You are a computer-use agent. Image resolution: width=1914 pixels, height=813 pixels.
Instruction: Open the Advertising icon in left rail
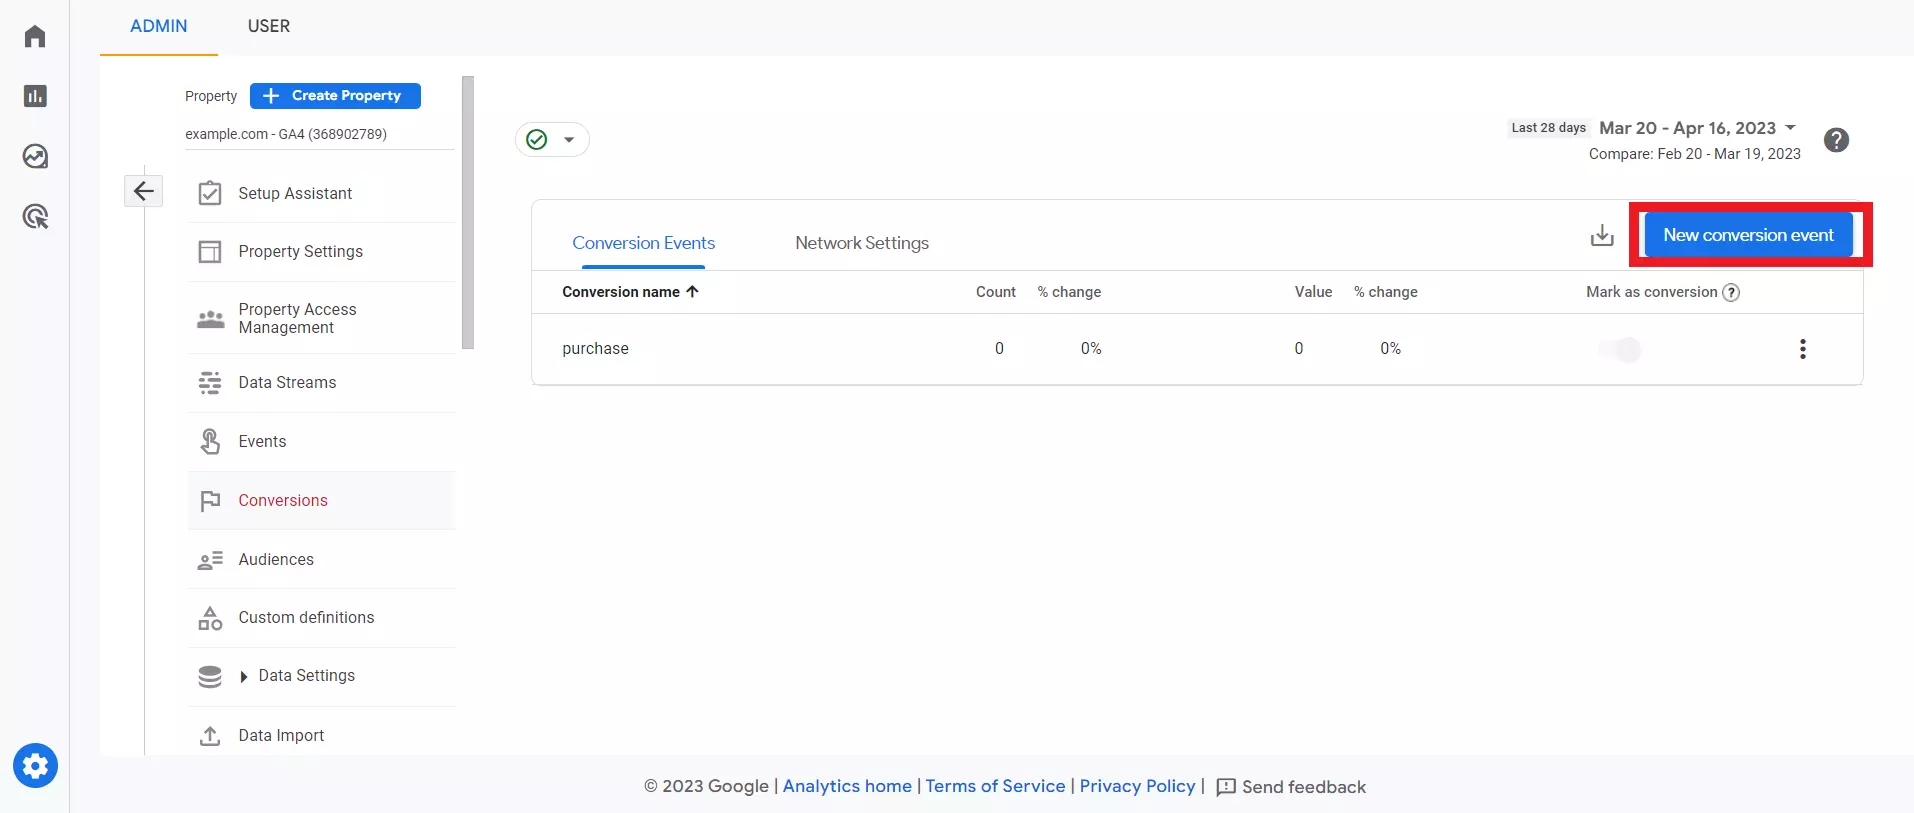35,216
